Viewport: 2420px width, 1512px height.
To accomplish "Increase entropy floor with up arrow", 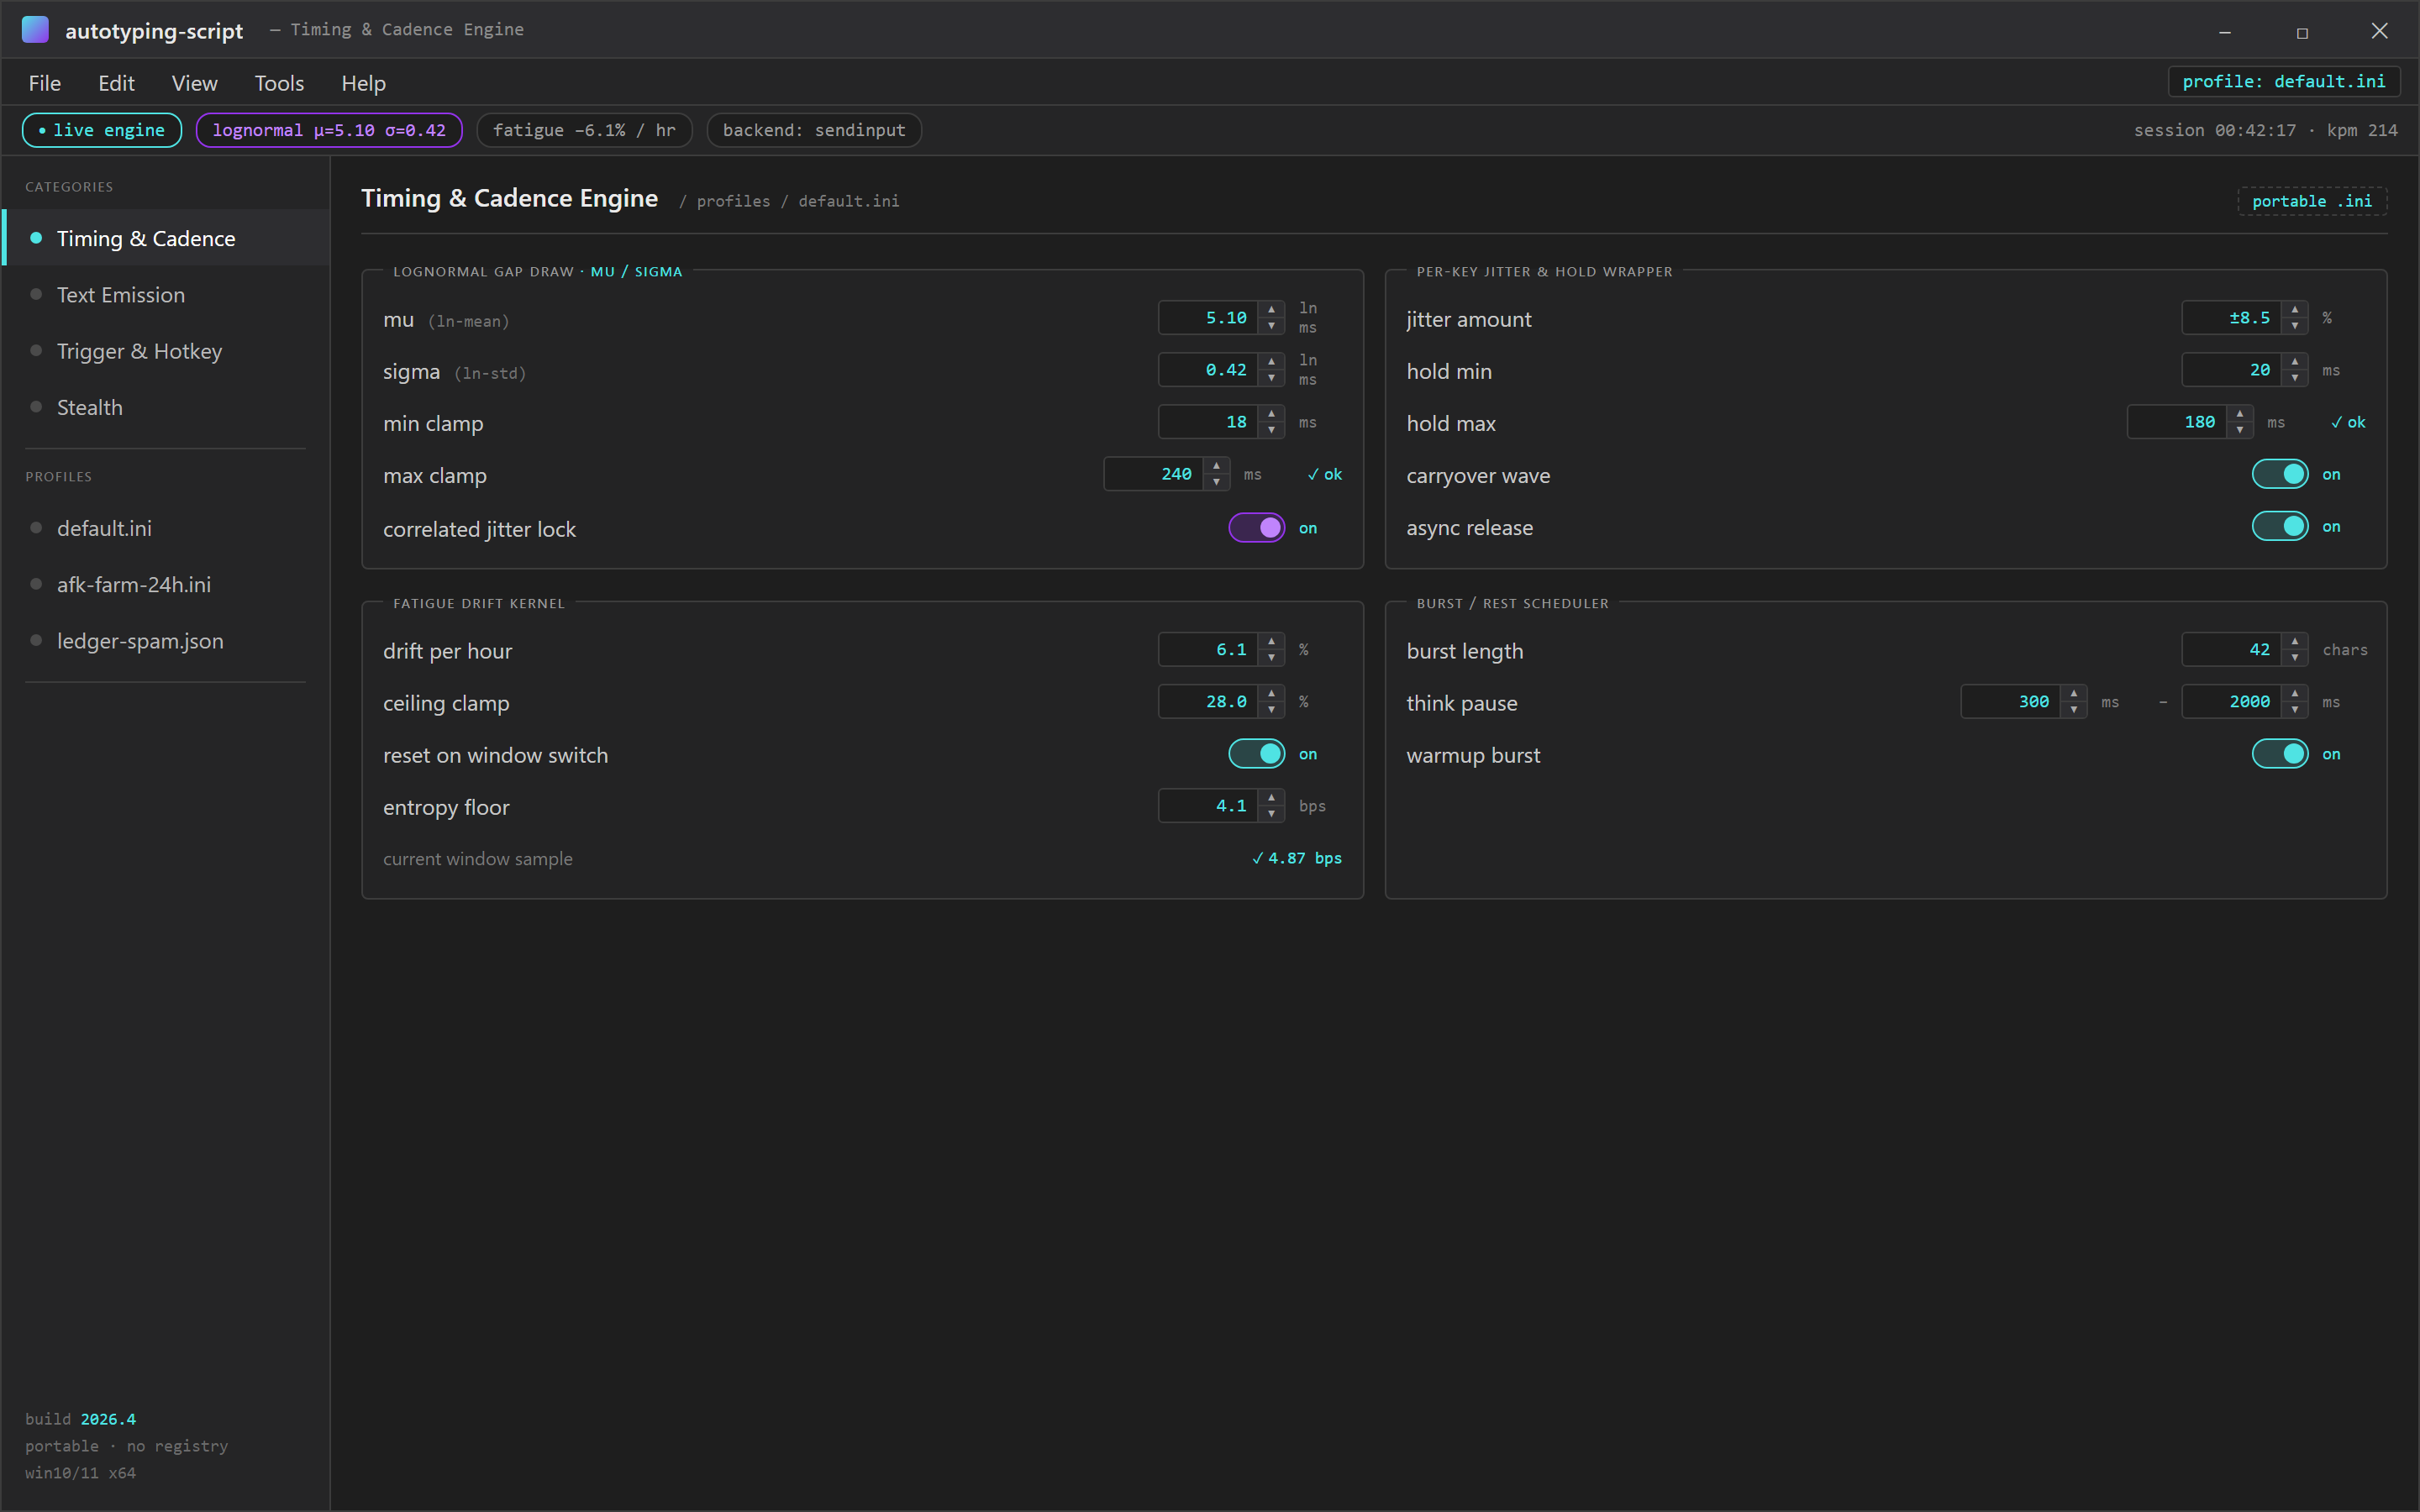I will pyautogui.click(x=1271, y=798).
